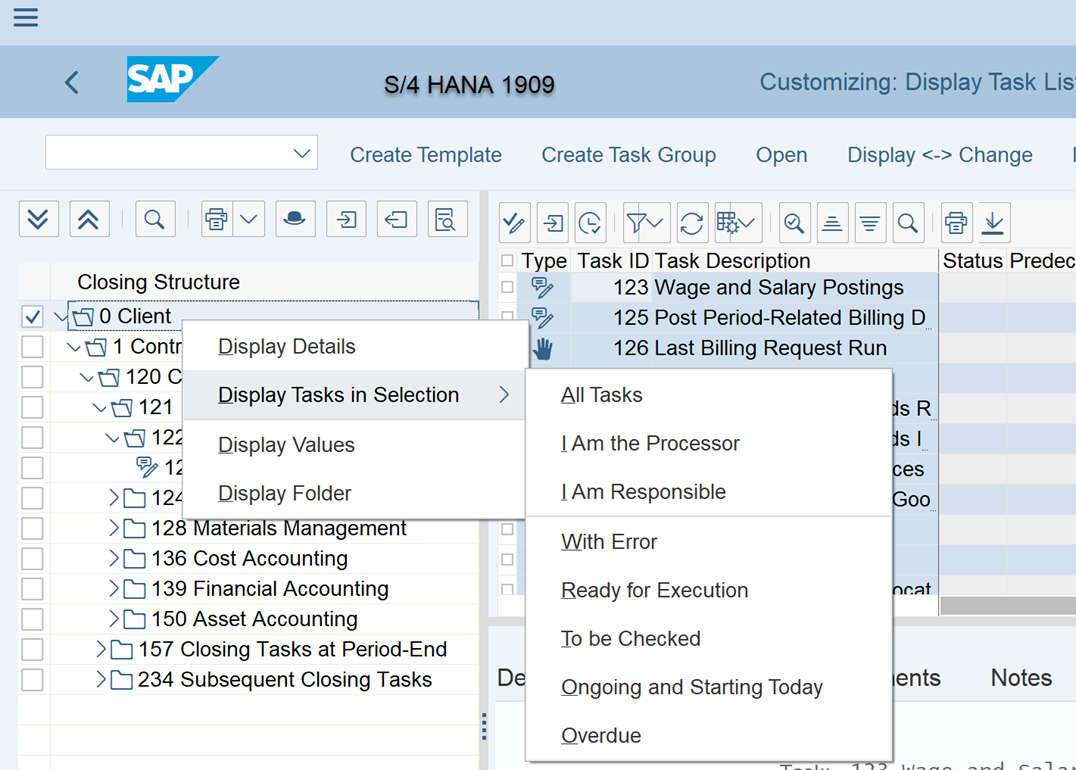Image resolution: width=1076 pixels, height=770 pixels.
Task: Open the command field dropdown
Action: click(301, 154)
